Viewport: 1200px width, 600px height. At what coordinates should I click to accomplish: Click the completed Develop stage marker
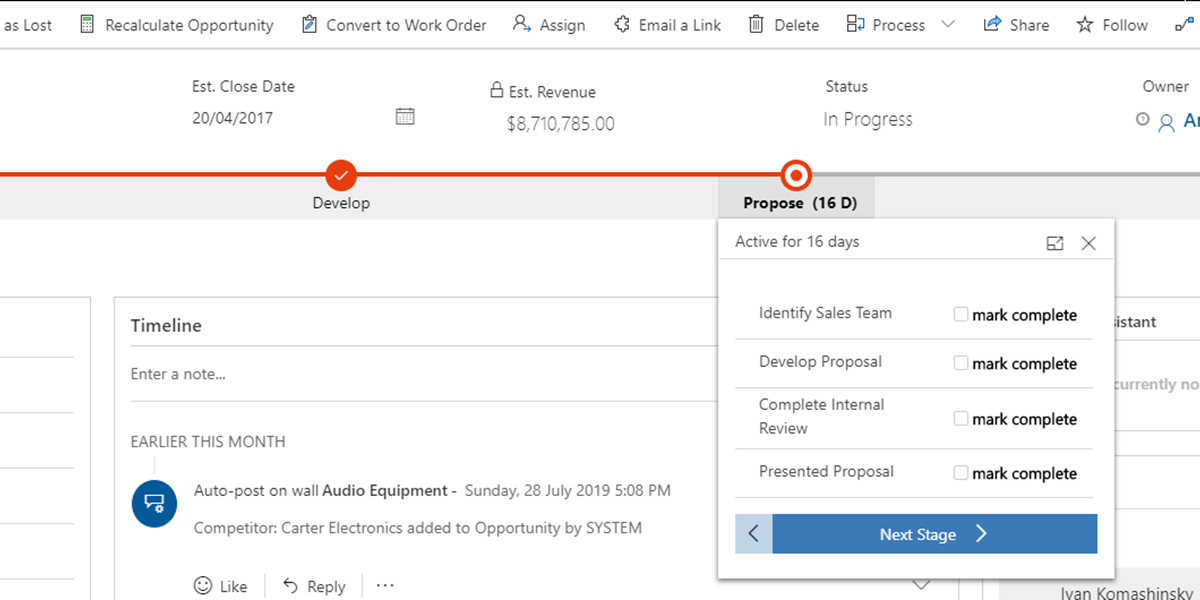coord(341,175)
